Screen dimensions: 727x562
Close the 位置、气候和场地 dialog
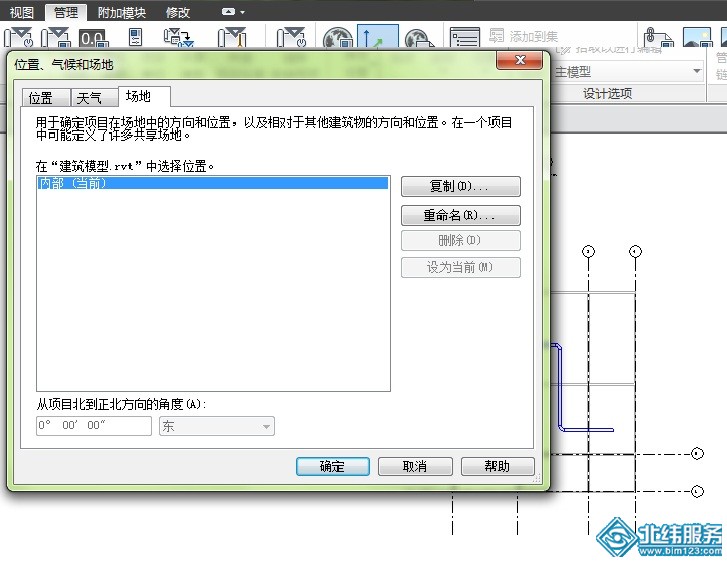point(519,60)
